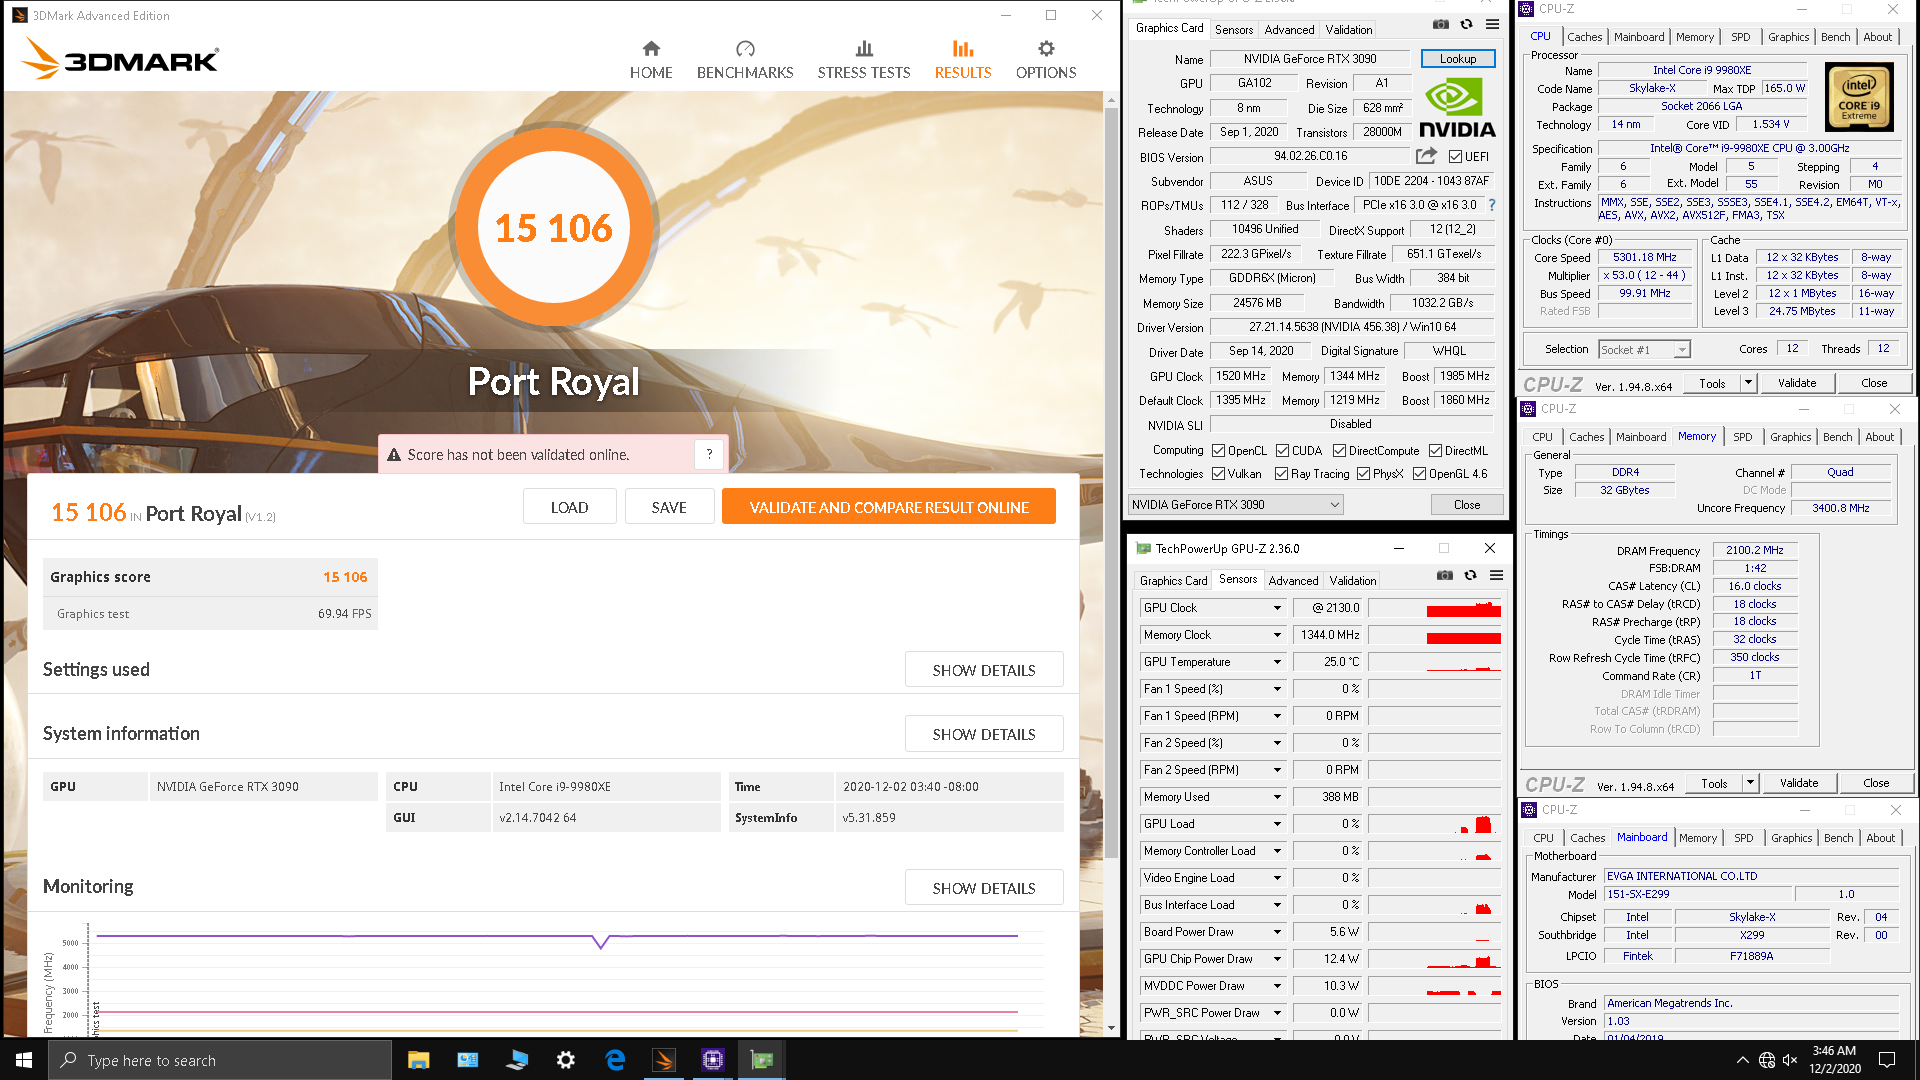
Task: Open 3DMark Options
Action: [1046, 60]
